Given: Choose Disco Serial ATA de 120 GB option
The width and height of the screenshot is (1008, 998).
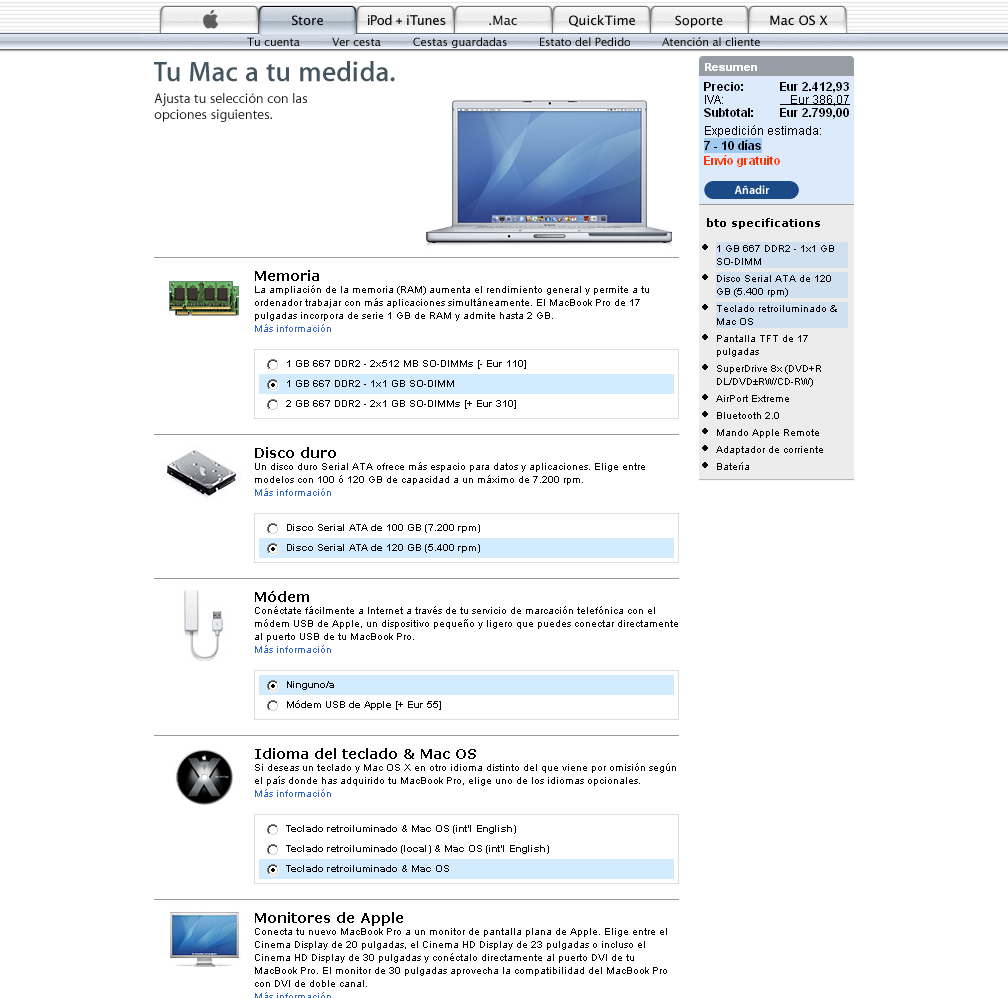Looking at the screenshot, I should click(x=273, y=548).
